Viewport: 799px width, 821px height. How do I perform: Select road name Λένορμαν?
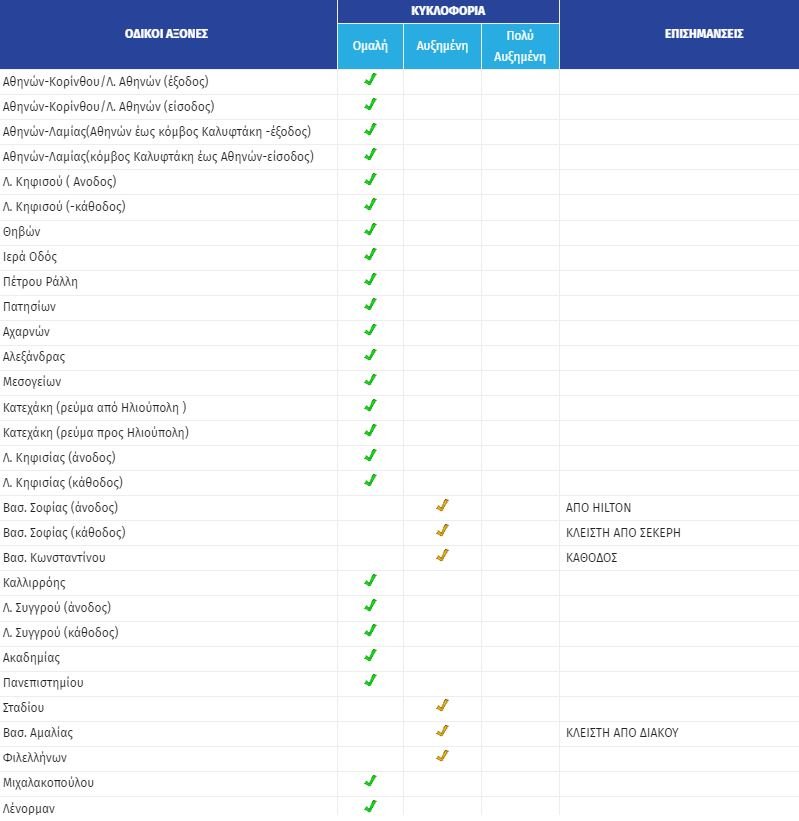pyautogui.click(x=29, y=808)
